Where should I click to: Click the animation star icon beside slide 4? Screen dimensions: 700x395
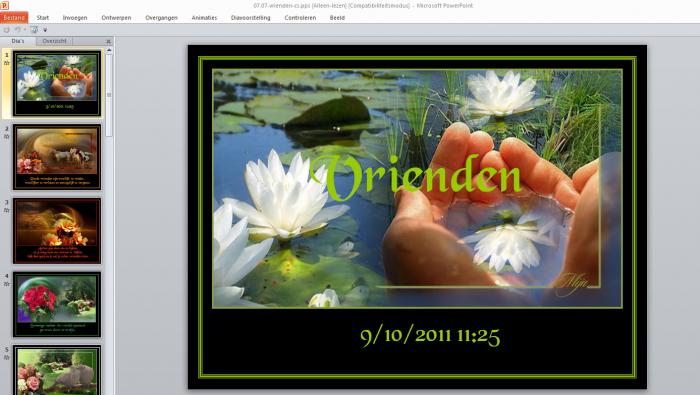(x=6, y=284)
